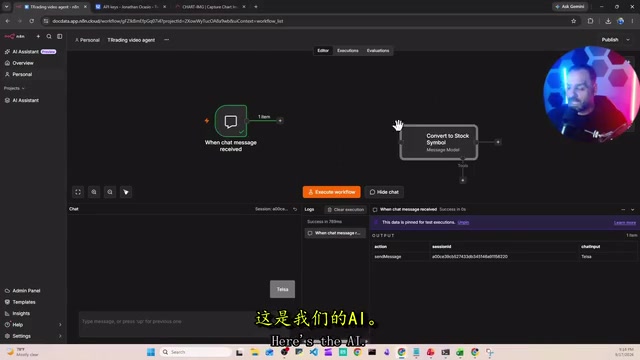
Task: Click the Publish button
Action: click(x=610, y=40)
